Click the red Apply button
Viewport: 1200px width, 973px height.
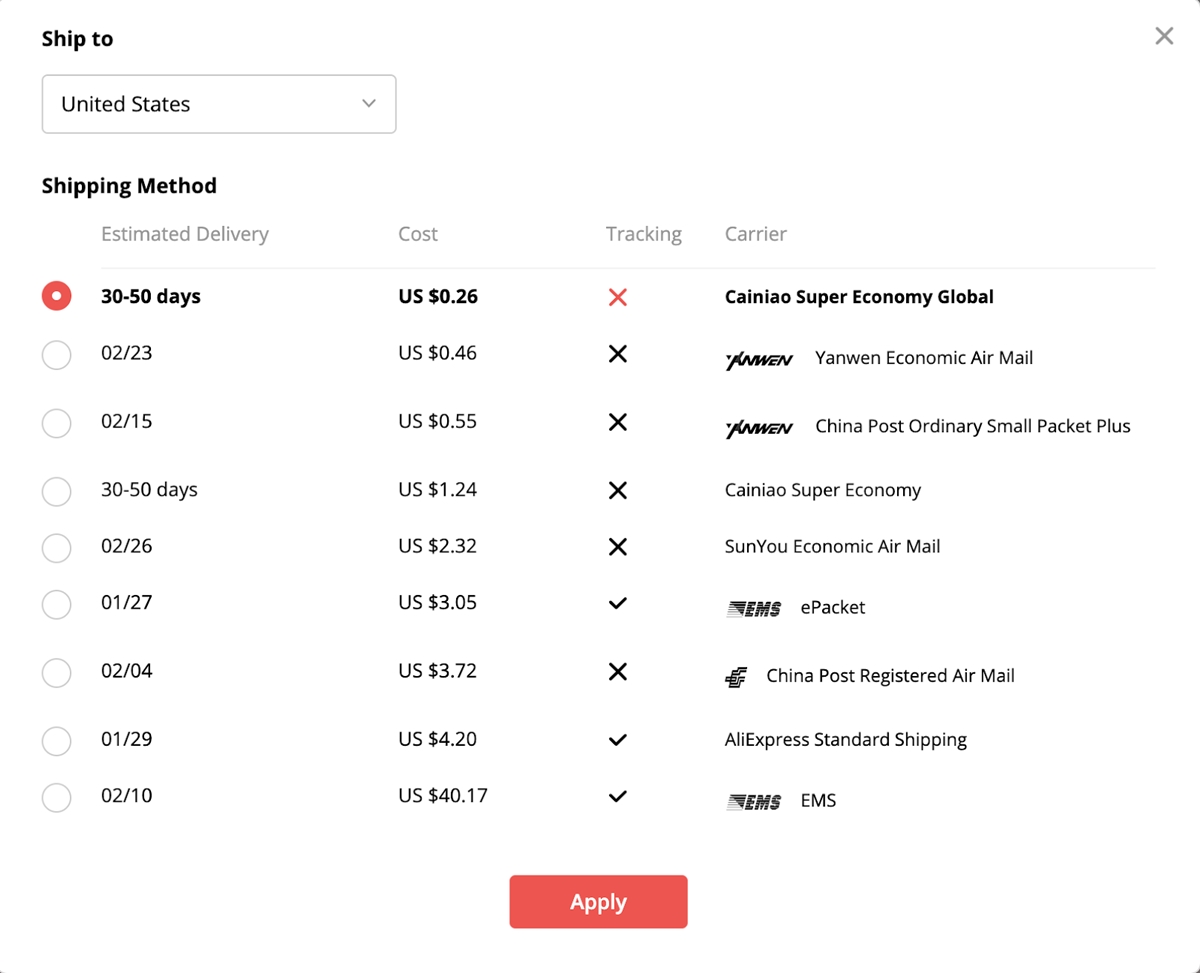(598, 902)
